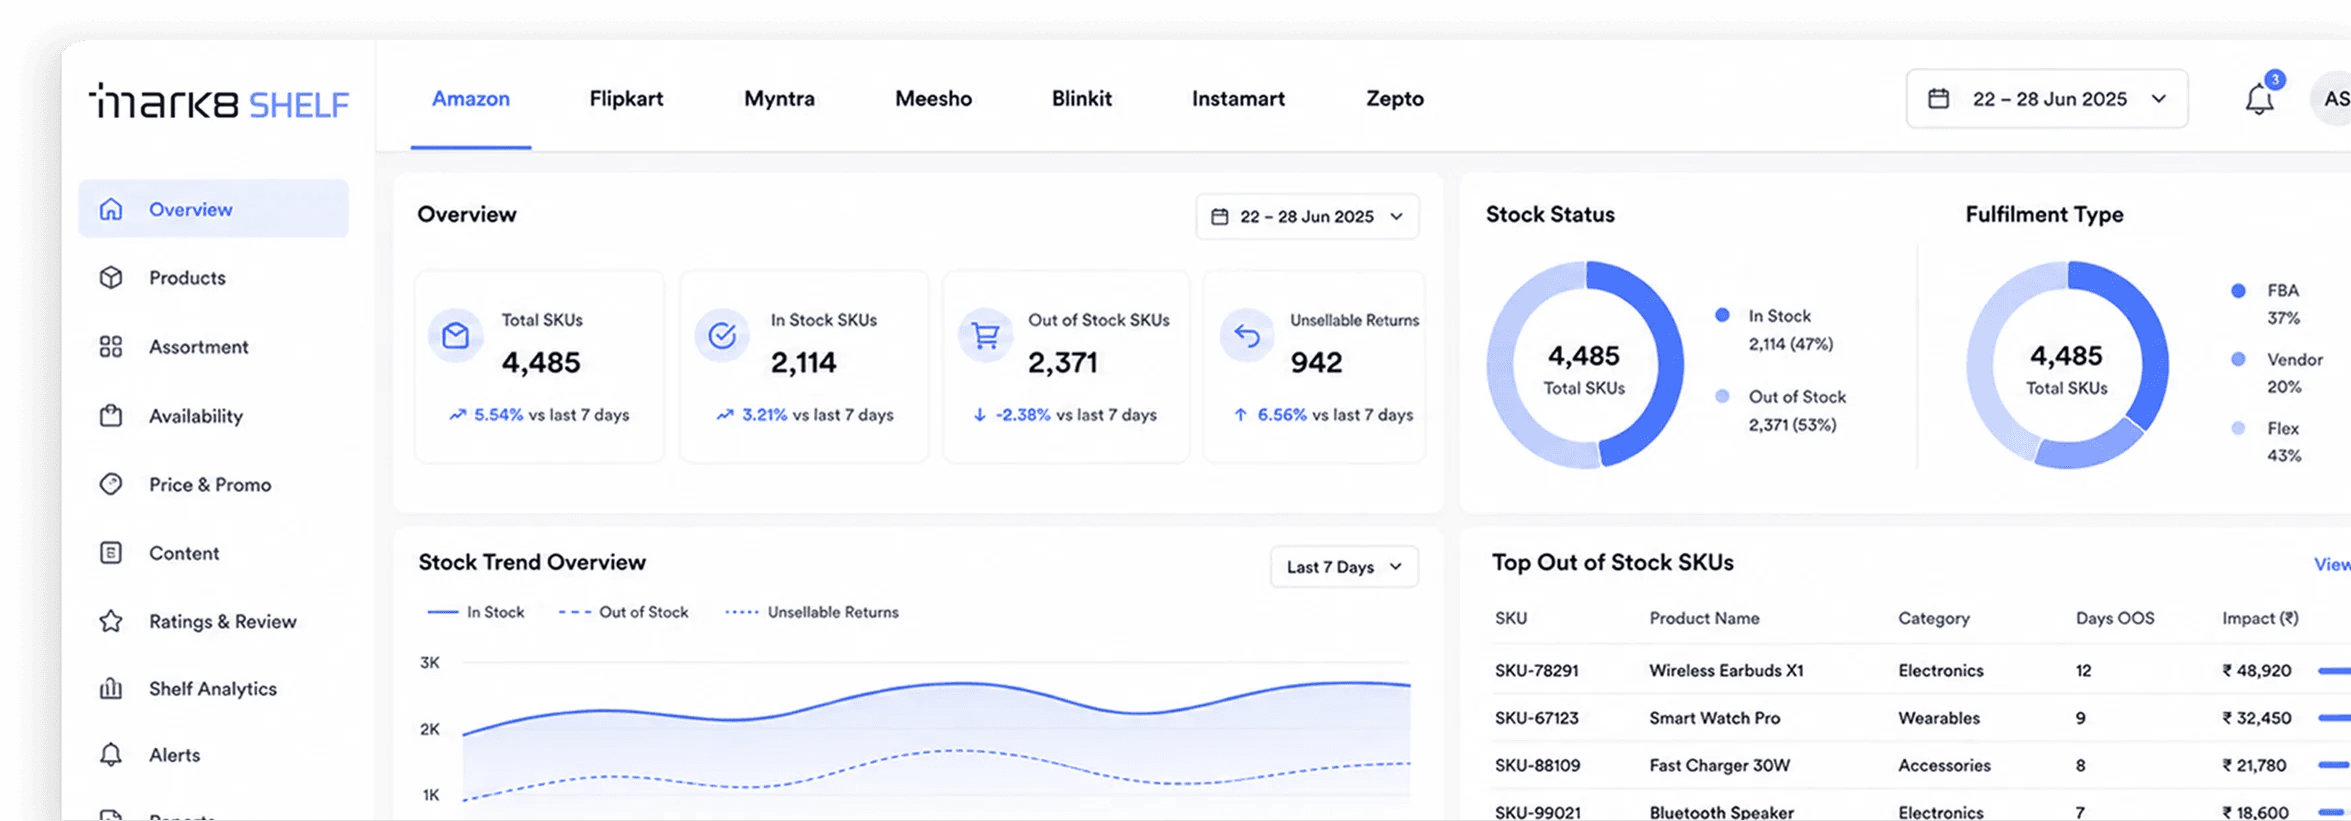Switch to the Blinkit tab

click(1081, 98)
